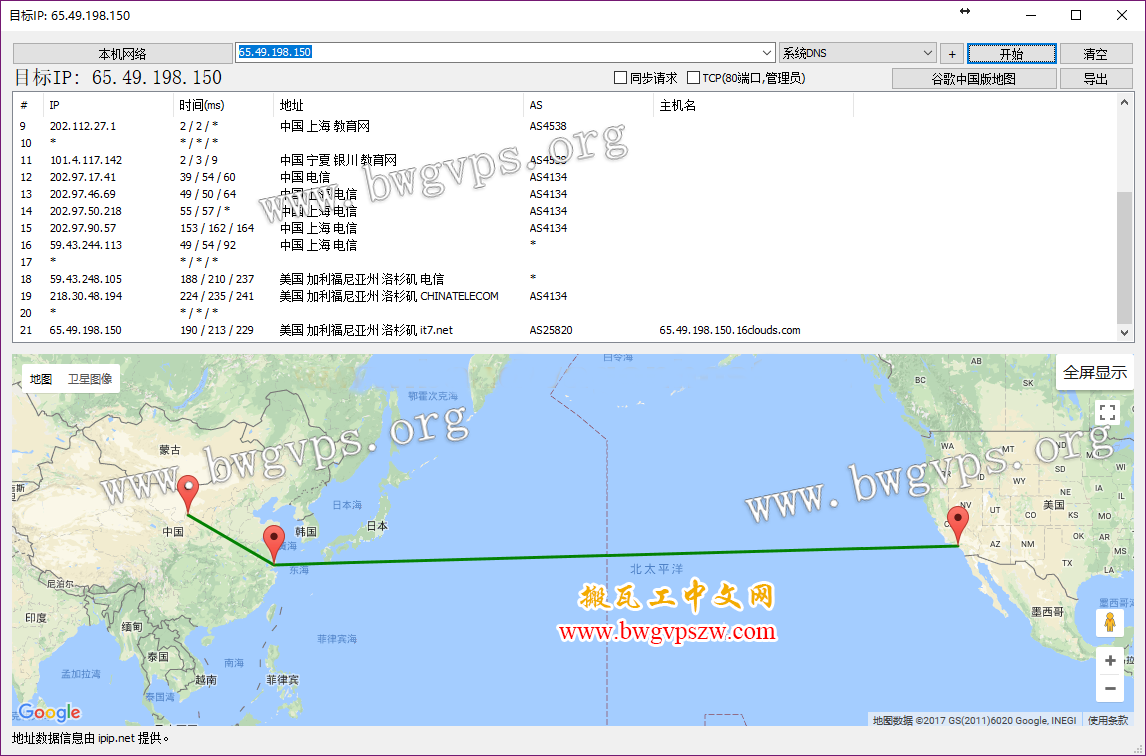The height and width of the screenshot is (756, 1146).
Task: Open the 使用条款 link
Action: [1108, 720]
